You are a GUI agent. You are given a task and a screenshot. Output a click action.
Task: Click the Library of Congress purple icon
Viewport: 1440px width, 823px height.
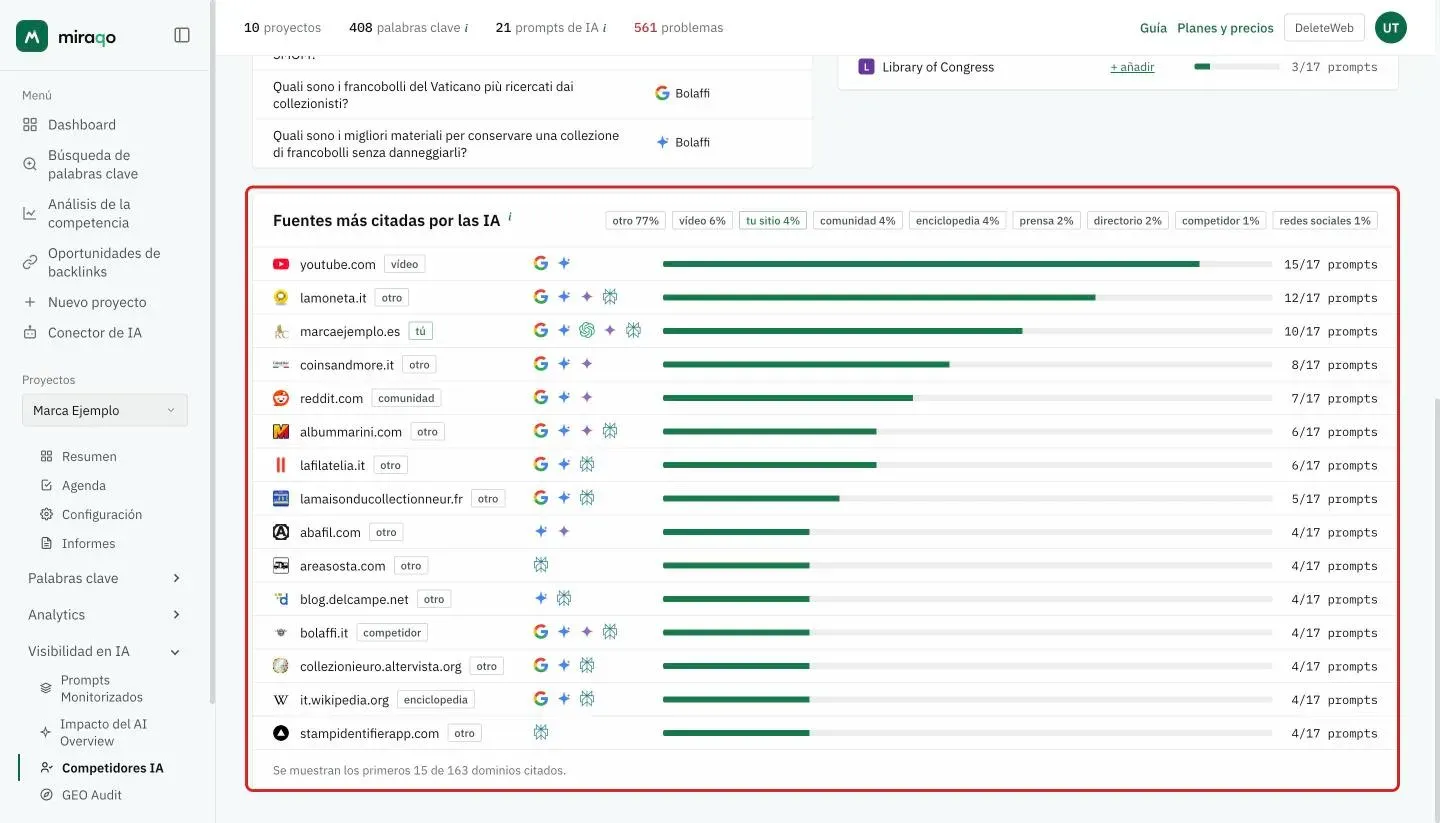[866, 67]
